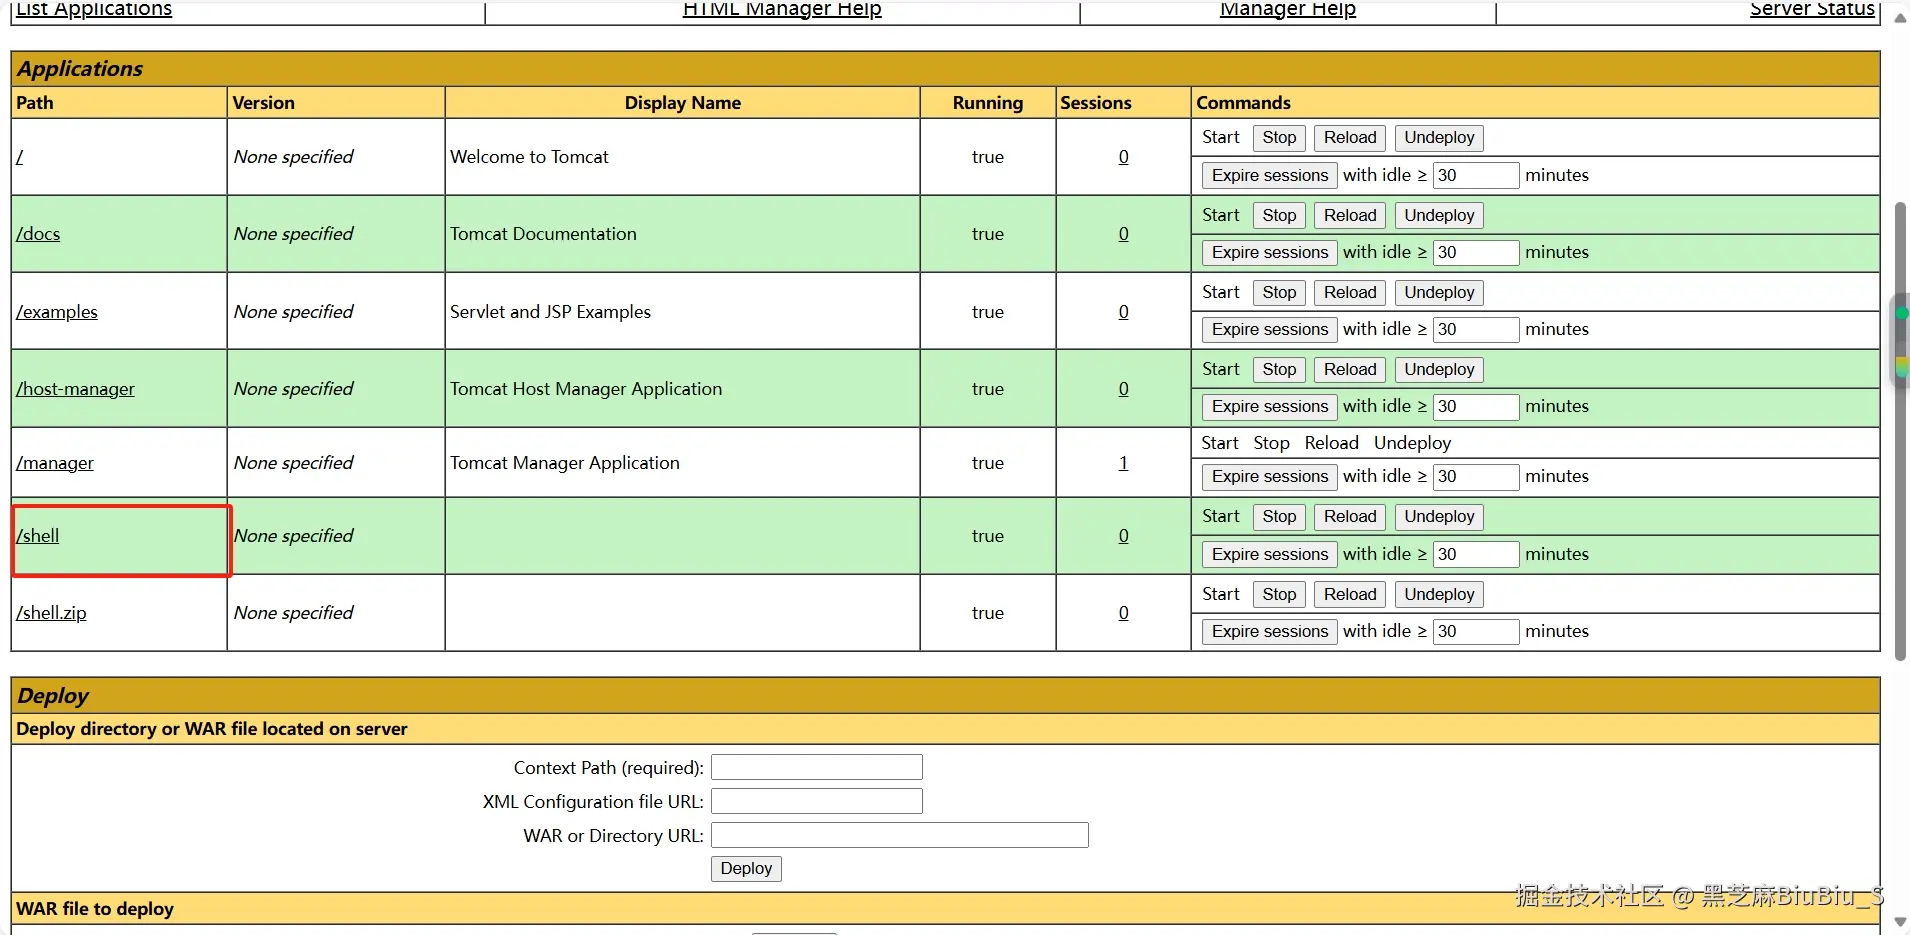View sessions count for /shell.zip

[x=1124, y=613]
